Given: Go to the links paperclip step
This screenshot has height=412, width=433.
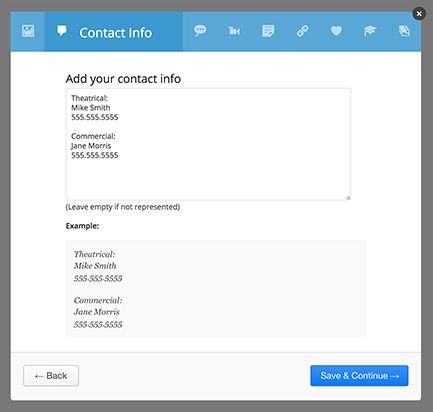Looking at the screenshot, I should click(302, 31).
